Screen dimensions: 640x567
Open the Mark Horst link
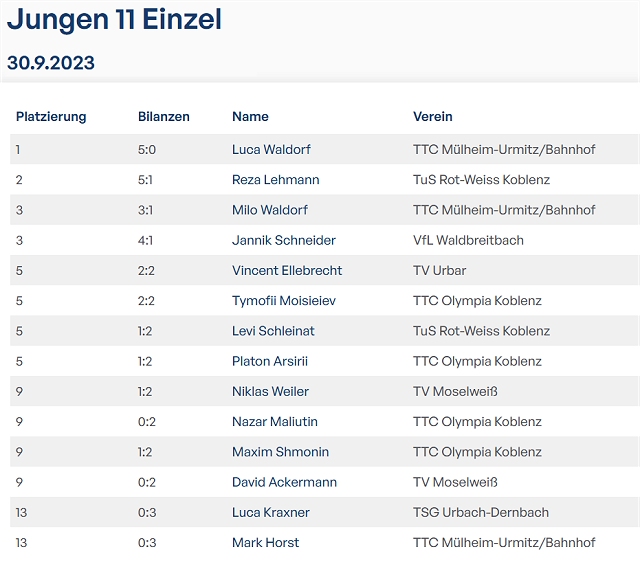tap(265, 542)
